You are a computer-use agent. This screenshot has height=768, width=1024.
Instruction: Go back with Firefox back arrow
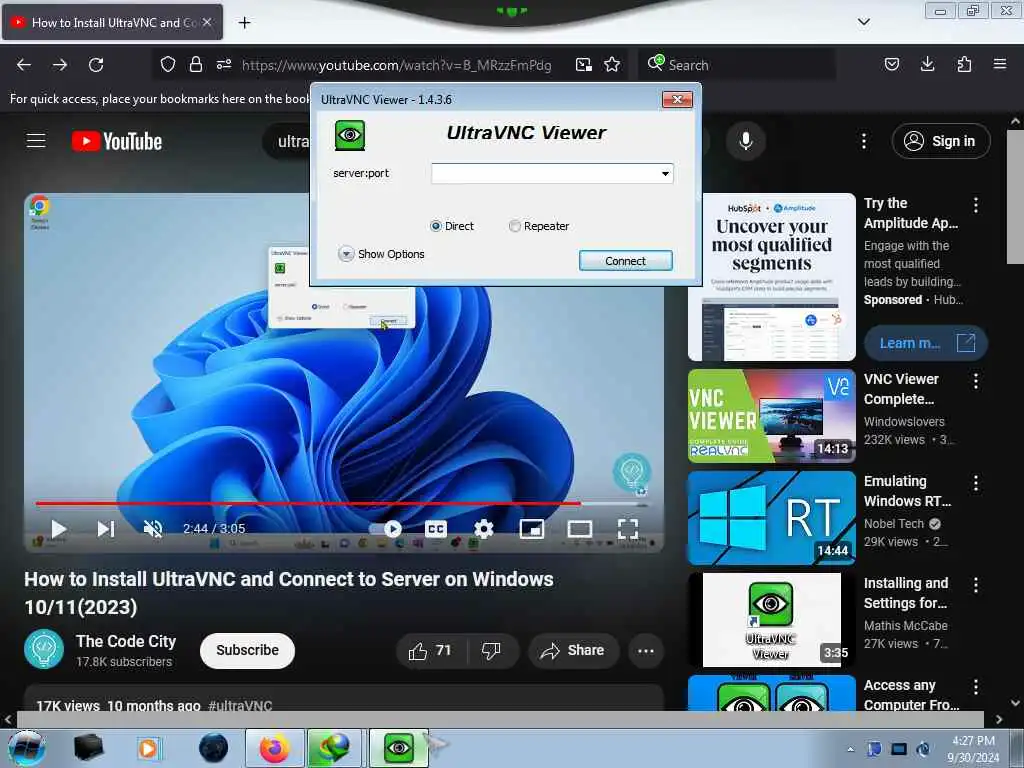[24, 65]
